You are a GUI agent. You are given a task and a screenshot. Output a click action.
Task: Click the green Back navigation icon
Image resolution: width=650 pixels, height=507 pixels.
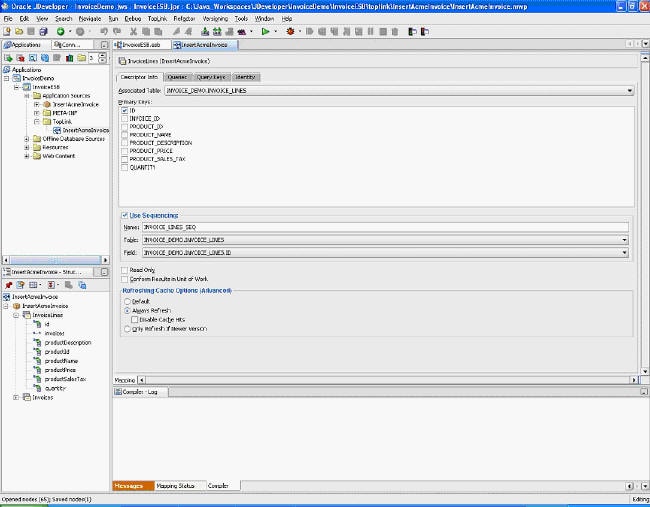tap(61, 32)
